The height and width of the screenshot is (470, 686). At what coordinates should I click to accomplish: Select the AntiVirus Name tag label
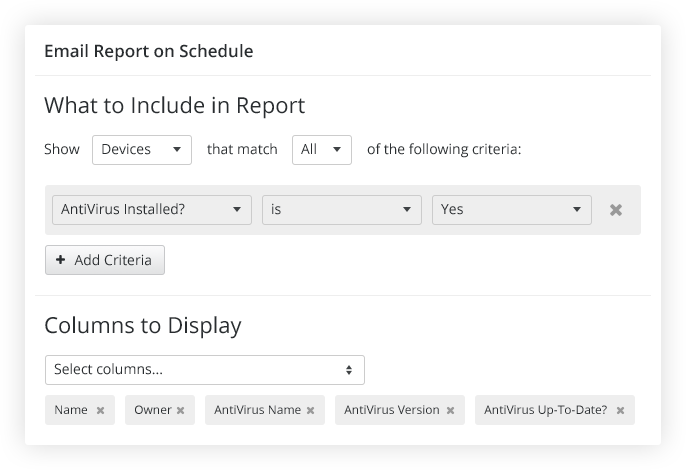point(257,410)
